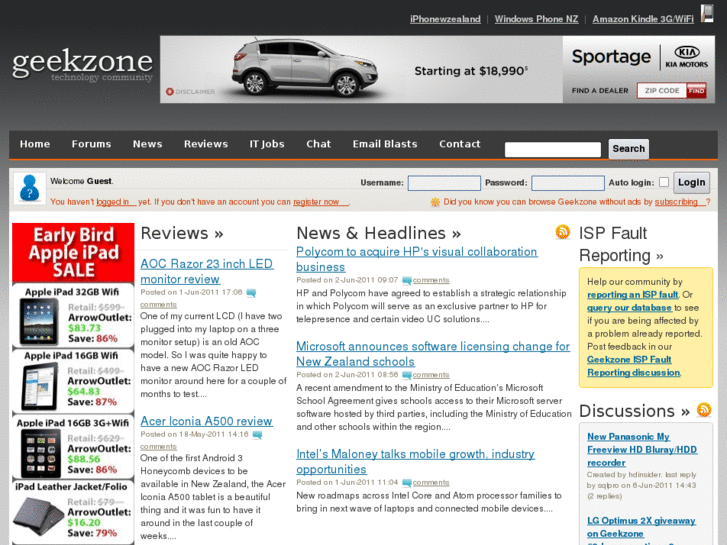Click the News & Headlines » heading
The height and width of the screenshot is (545, 727).
(379, 233)
